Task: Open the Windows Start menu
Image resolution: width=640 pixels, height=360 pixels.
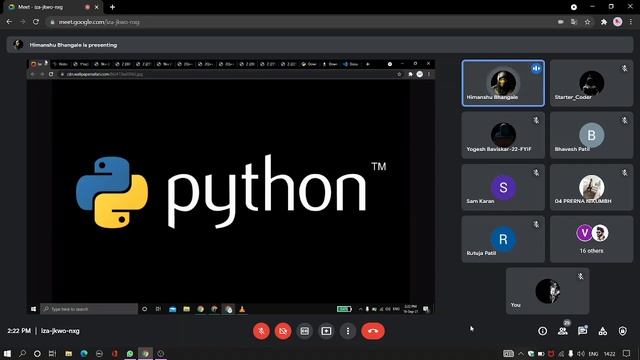Action: (x=7, y=353)
